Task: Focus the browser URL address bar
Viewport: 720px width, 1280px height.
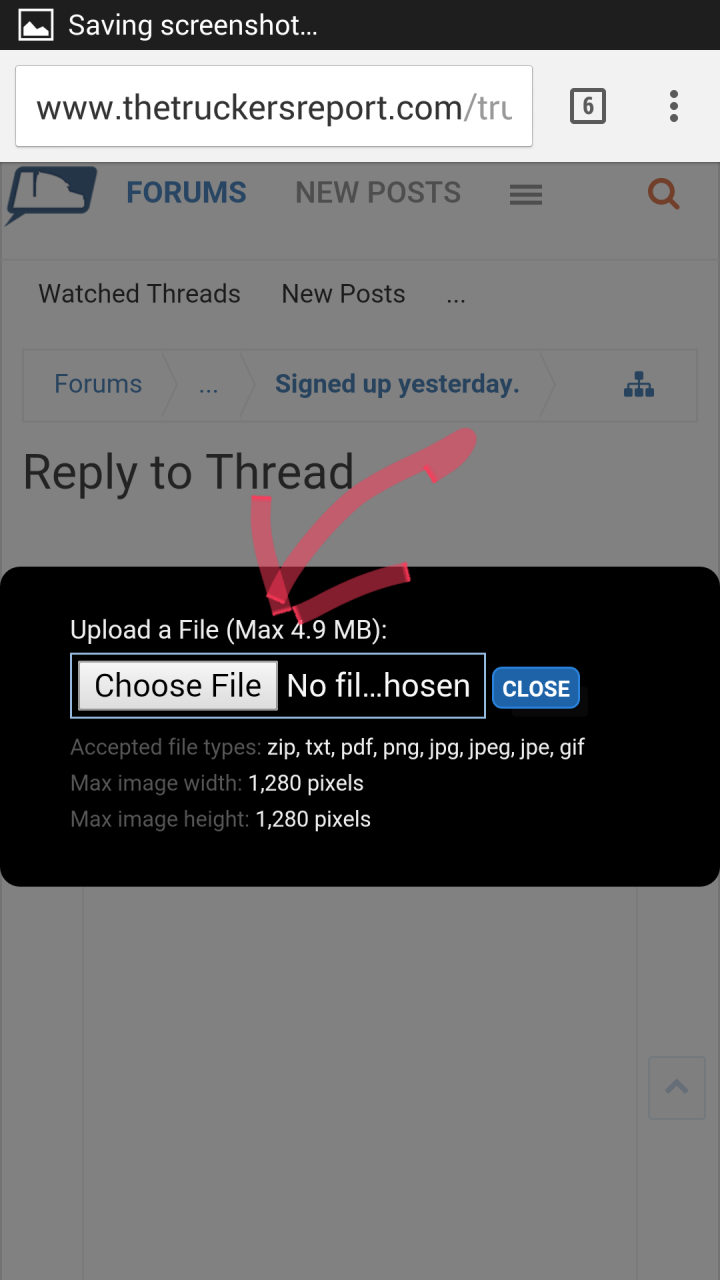Action: coord(274,106)
